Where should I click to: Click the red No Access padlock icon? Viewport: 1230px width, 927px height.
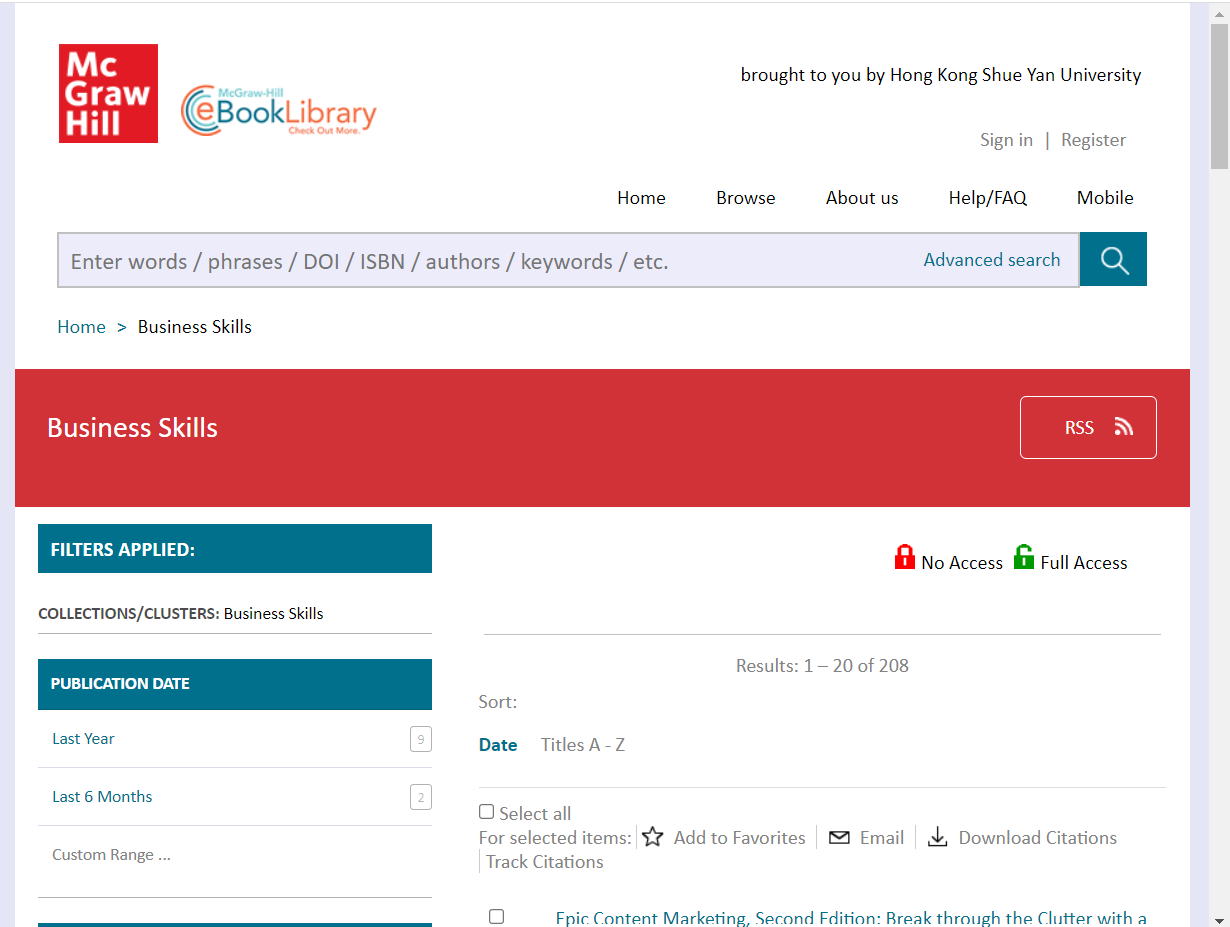[x=904, y=558]
